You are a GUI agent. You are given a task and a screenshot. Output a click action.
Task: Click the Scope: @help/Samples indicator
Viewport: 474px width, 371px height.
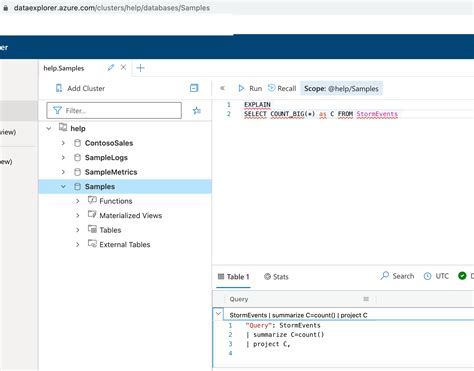[341, 89]
